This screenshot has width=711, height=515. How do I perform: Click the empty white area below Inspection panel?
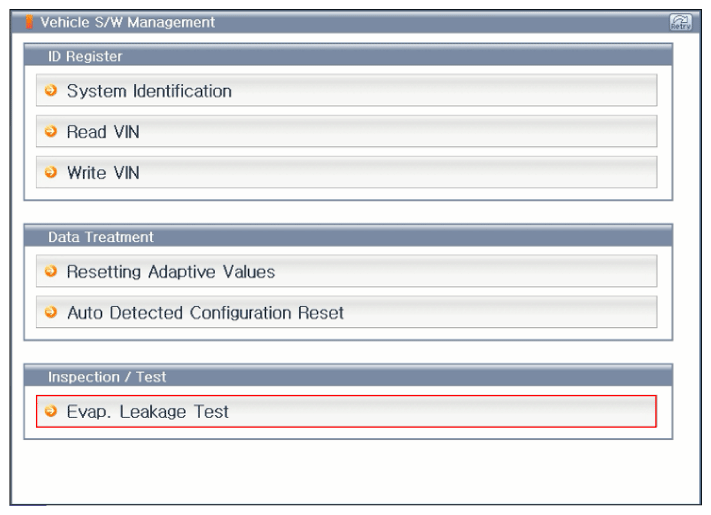tap(350, 470)
